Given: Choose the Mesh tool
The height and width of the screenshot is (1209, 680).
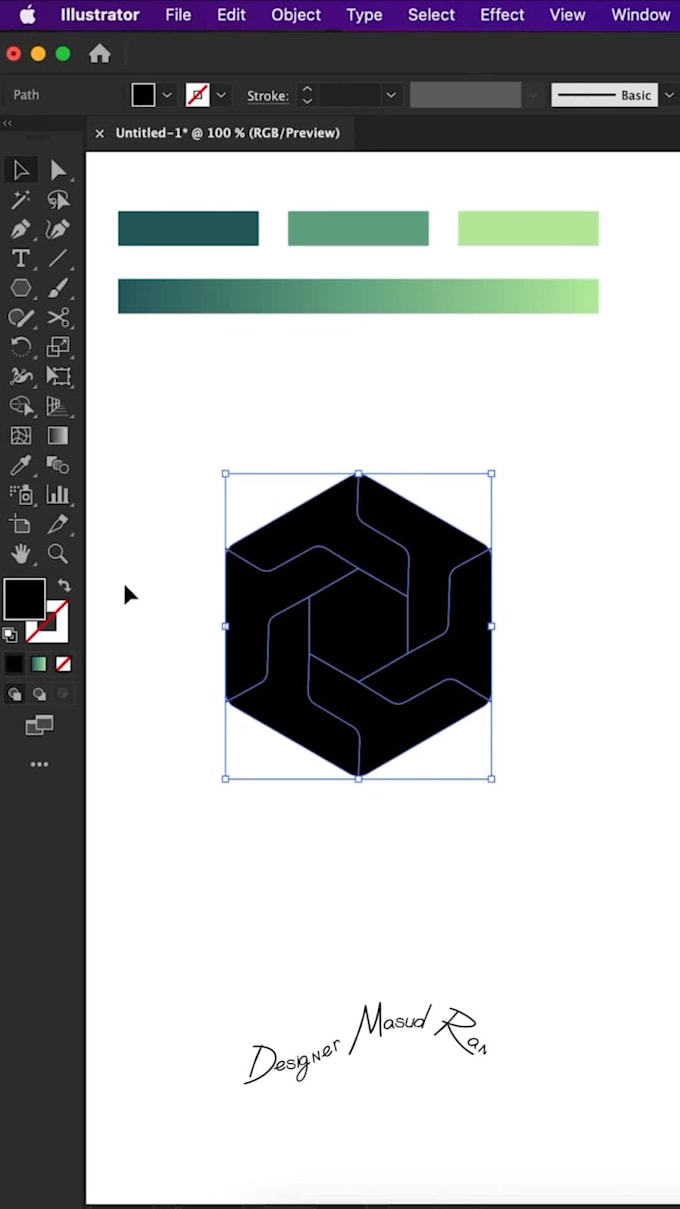Looking at the screenshot, I should (21, 436).
